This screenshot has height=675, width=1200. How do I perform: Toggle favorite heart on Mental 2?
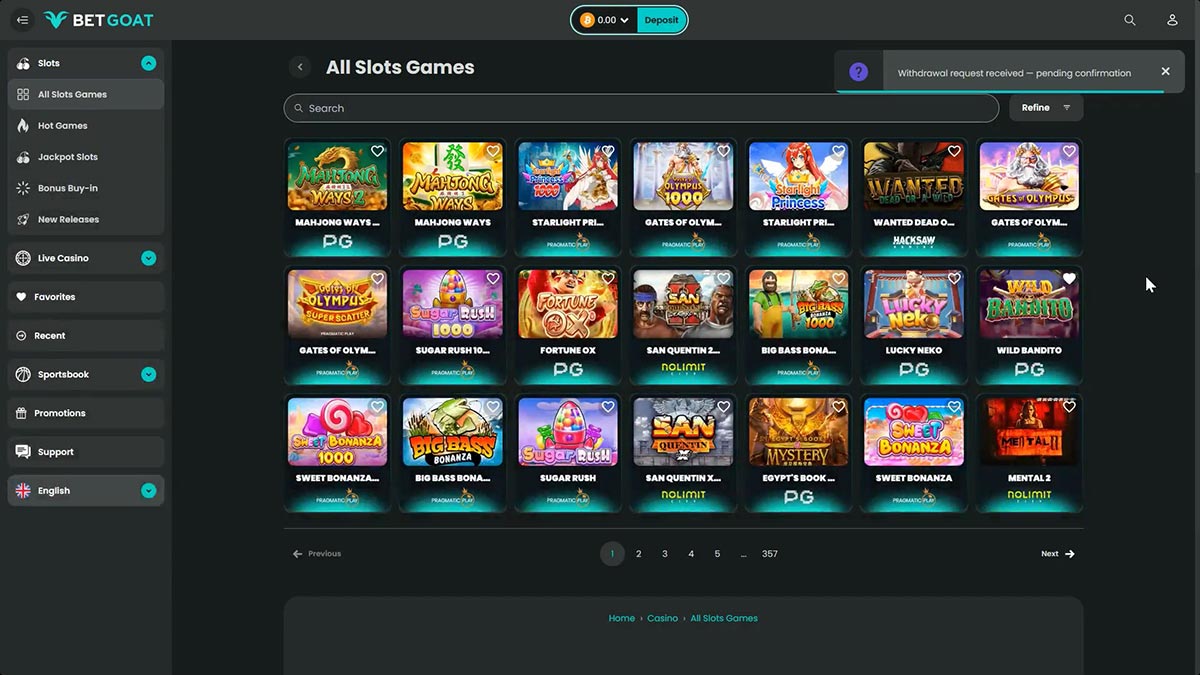click(1069, 407)
